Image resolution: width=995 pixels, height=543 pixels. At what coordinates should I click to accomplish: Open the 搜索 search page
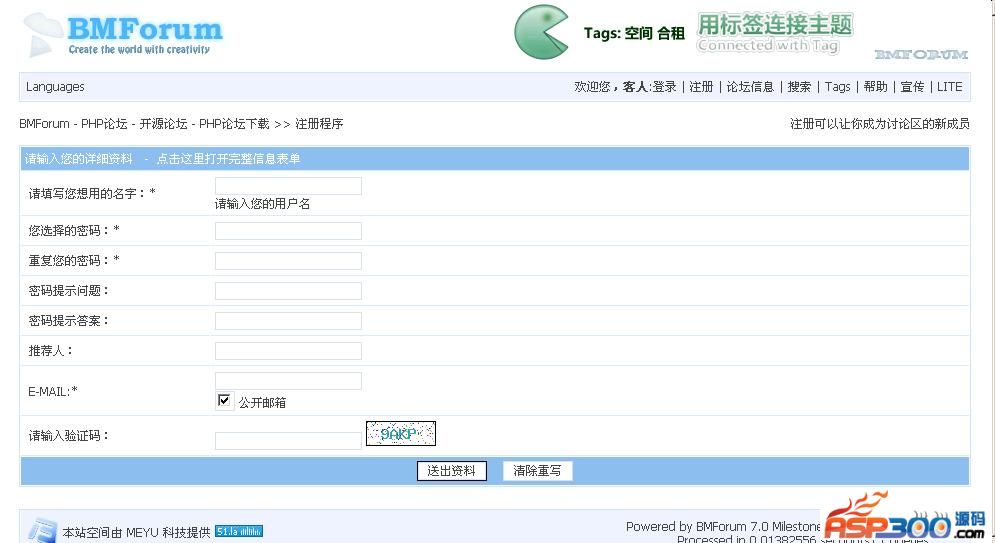[x=799, y=87]
